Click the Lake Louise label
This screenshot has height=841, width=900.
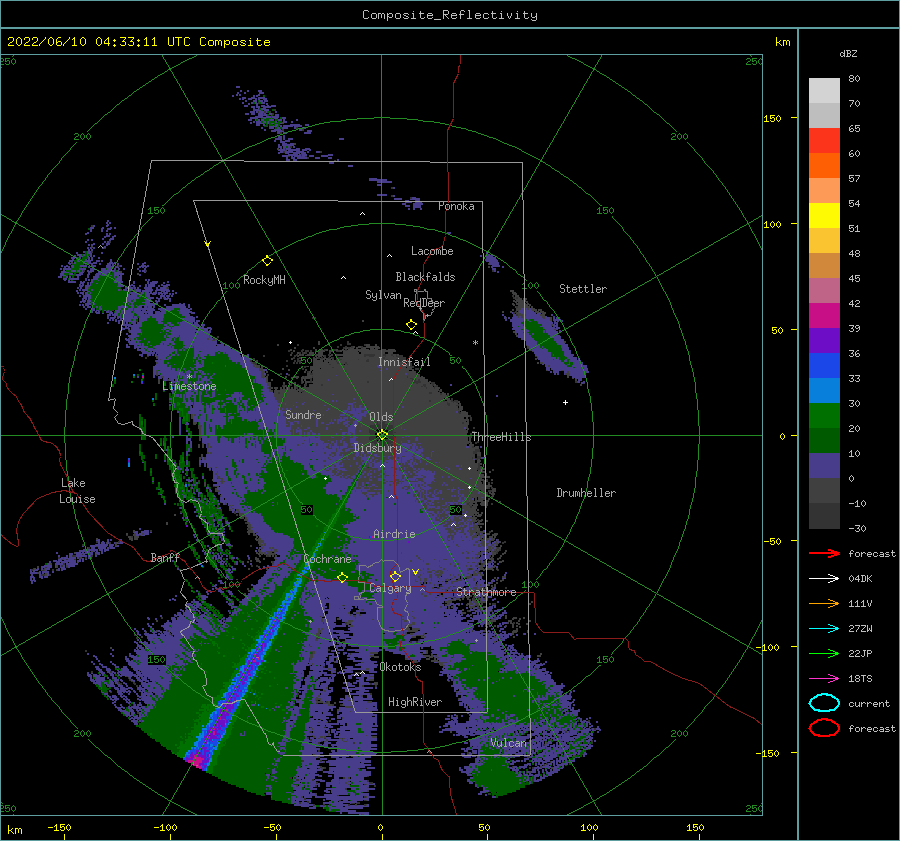77,491
